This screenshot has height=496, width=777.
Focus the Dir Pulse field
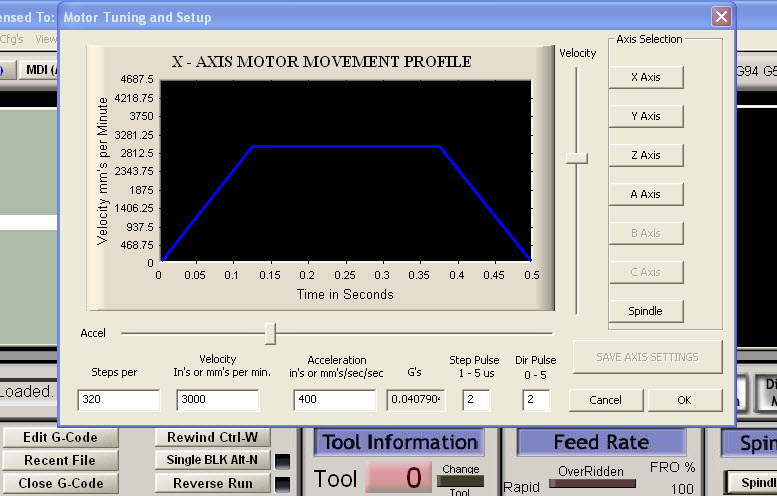coord(536,400)
